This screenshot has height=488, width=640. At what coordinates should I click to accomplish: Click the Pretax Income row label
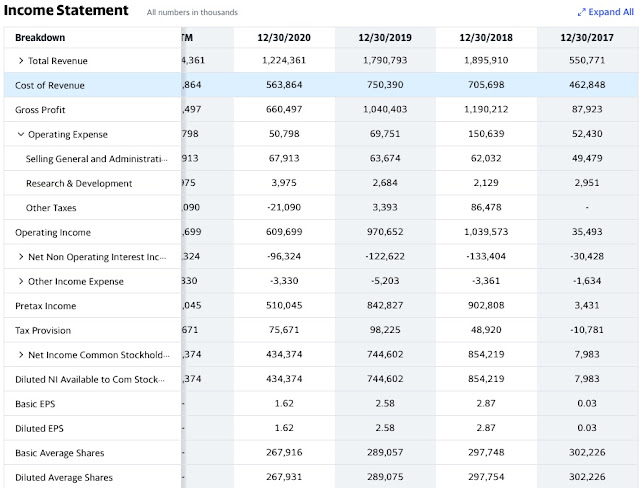[46, 306]
